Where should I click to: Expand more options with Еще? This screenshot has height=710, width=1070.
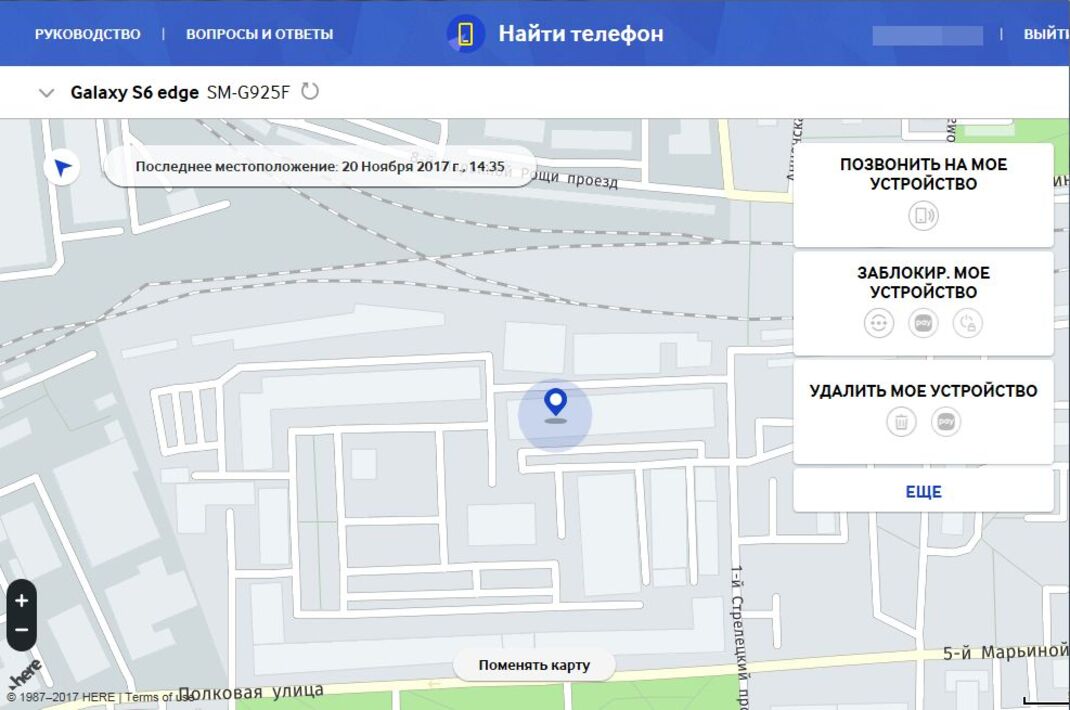tap(923, 492)
